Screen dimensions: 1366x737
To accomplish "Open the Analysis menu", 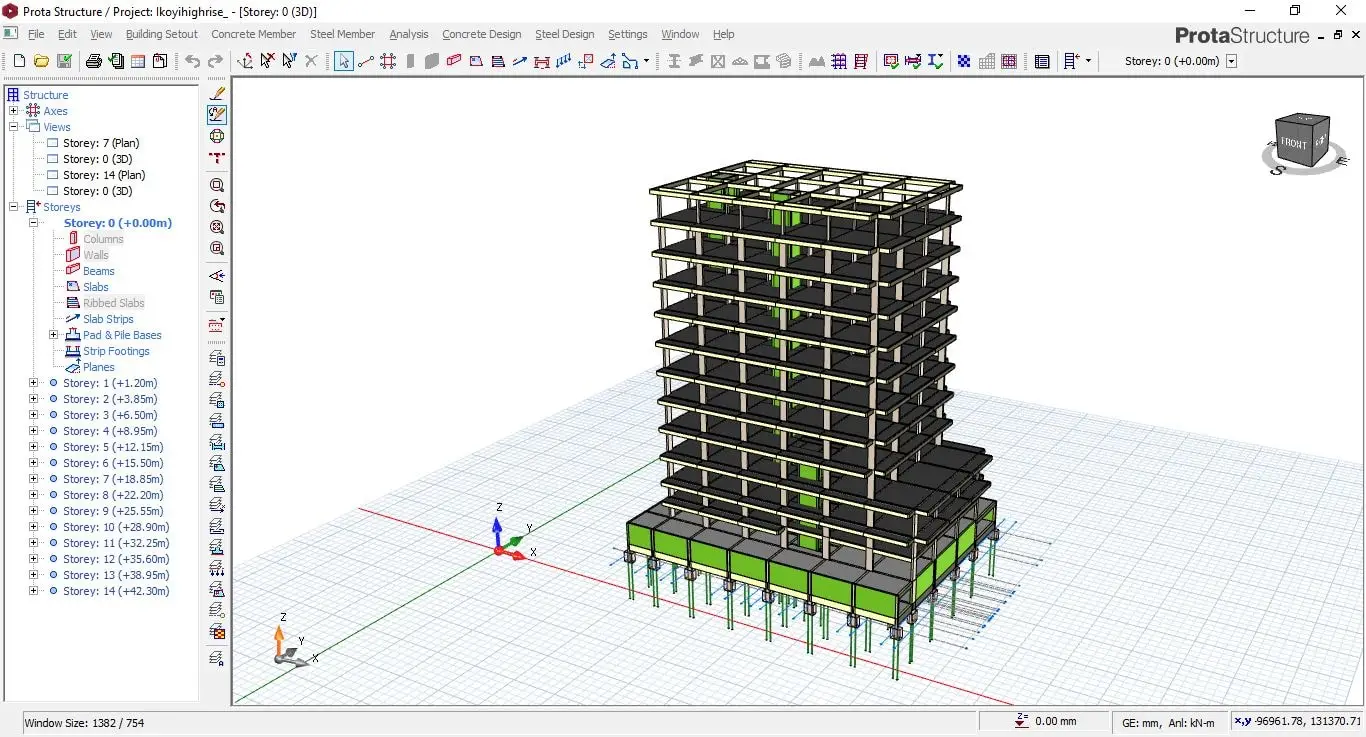I will [408, 34].
